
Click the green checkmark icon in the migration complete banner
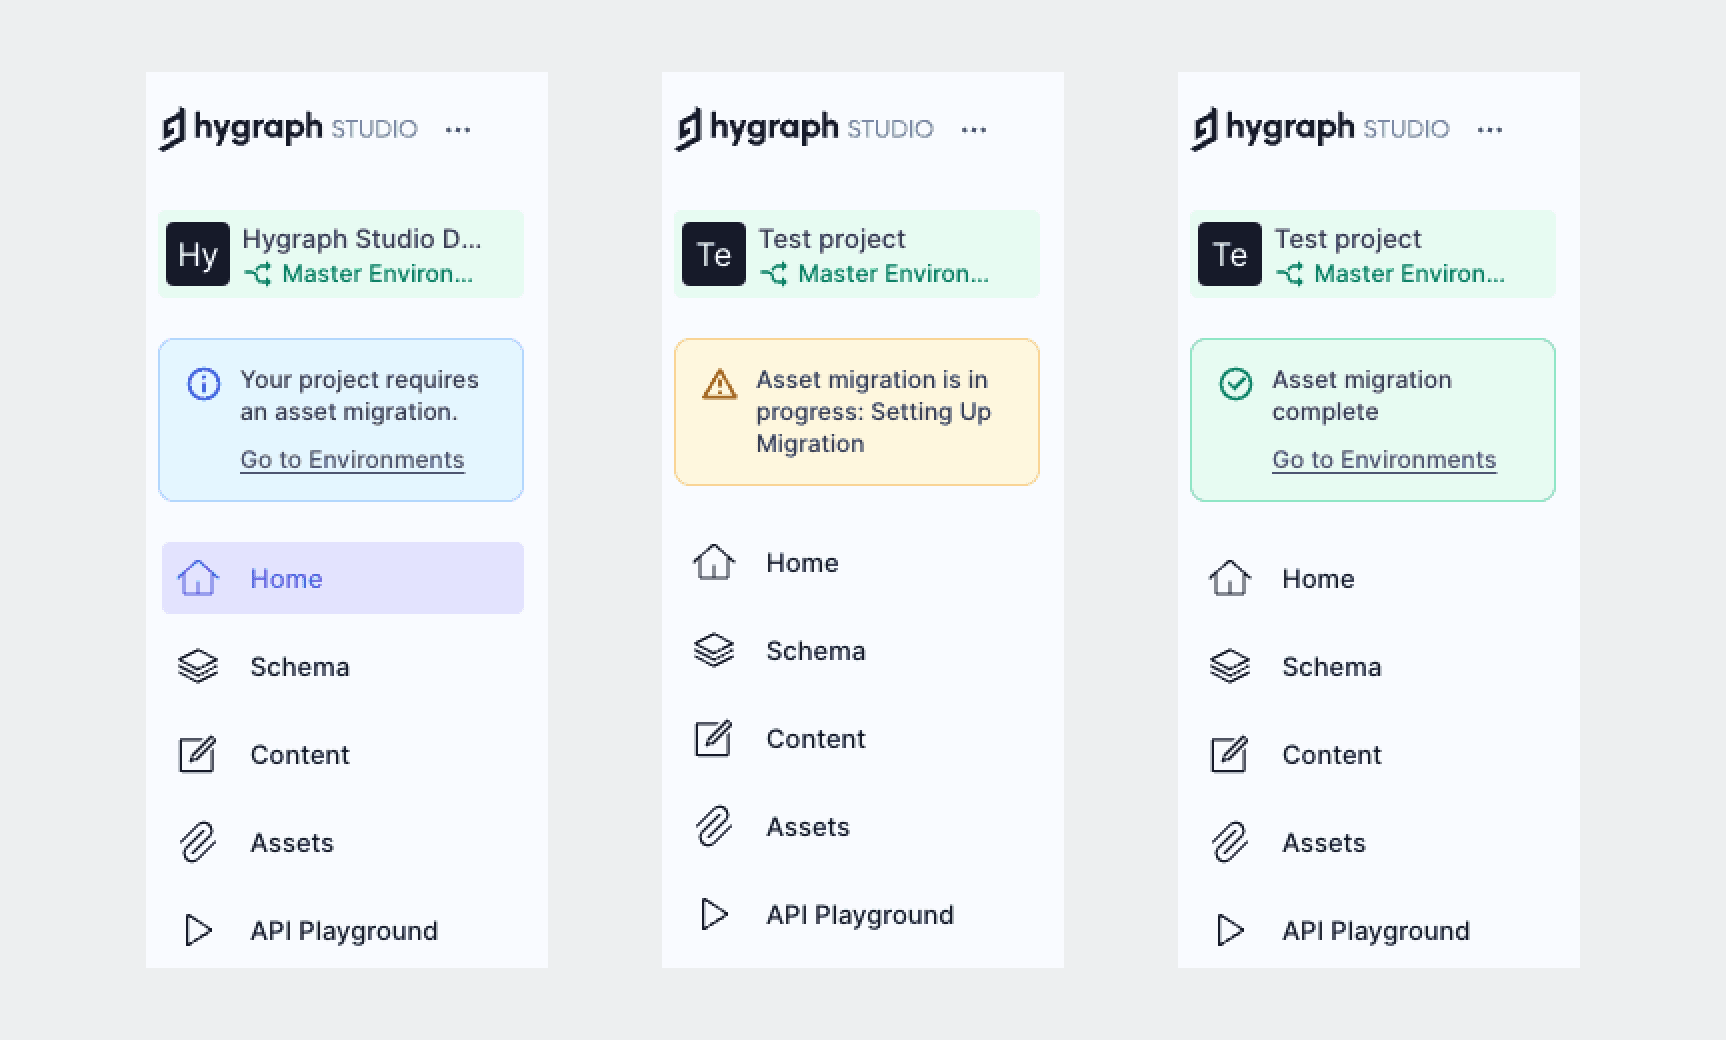[x=1236, y=384]
